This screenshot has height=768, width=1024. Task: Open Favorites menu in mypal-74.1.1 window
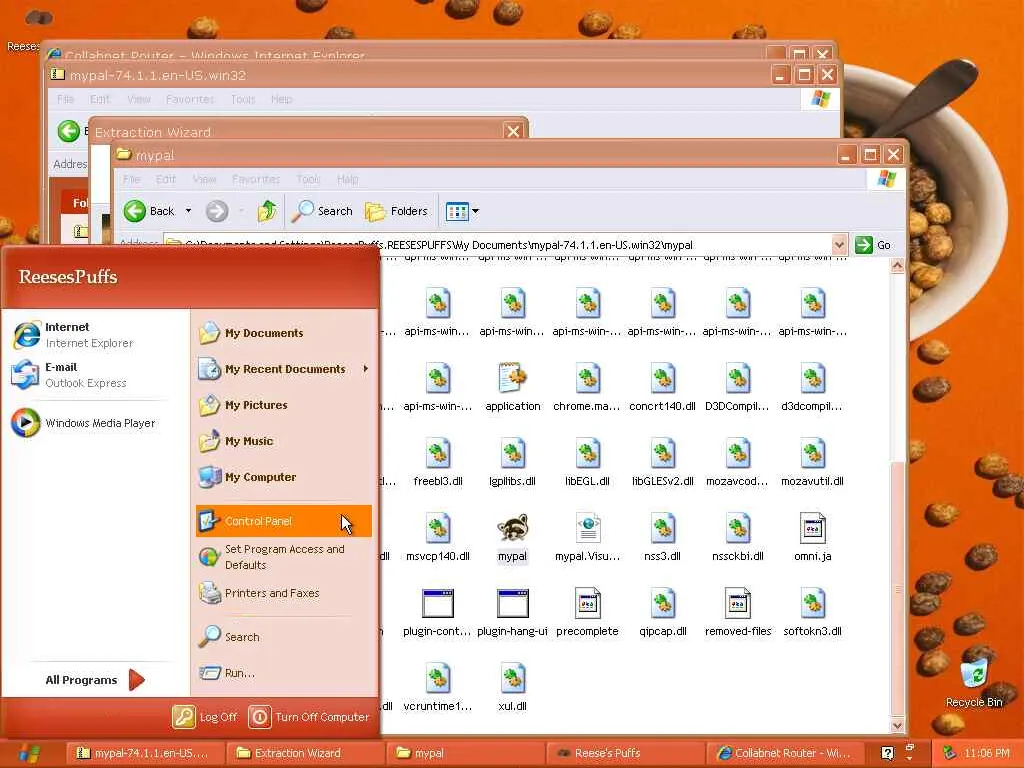point(190,99)
